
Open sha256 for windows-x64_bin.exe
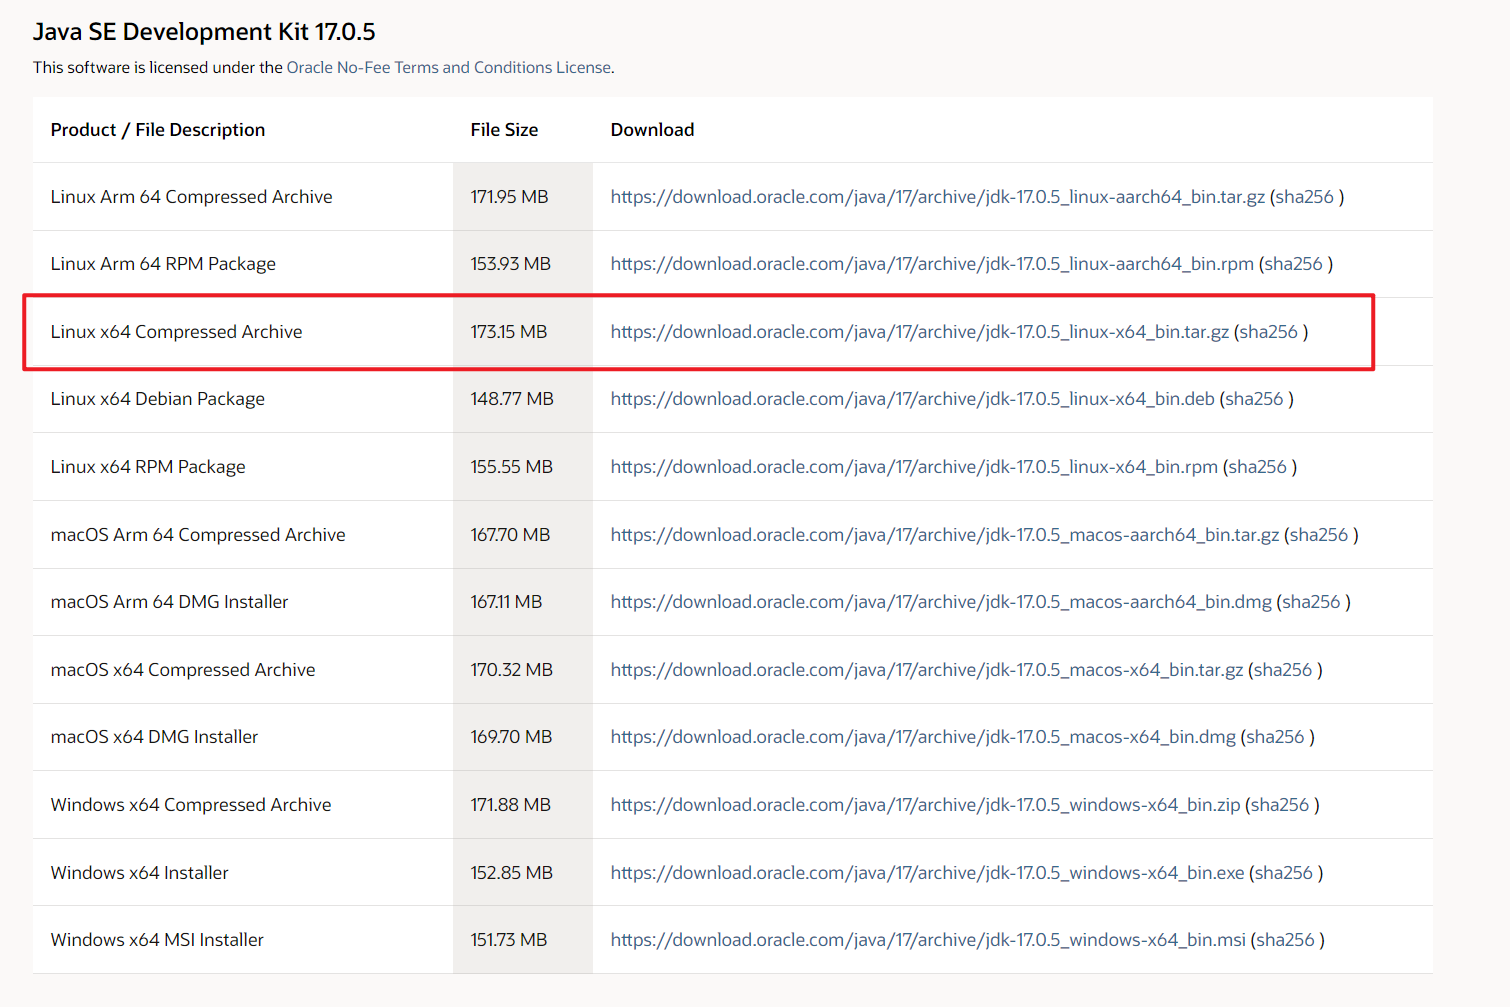pyautogui.click(x=1283, y=873)
